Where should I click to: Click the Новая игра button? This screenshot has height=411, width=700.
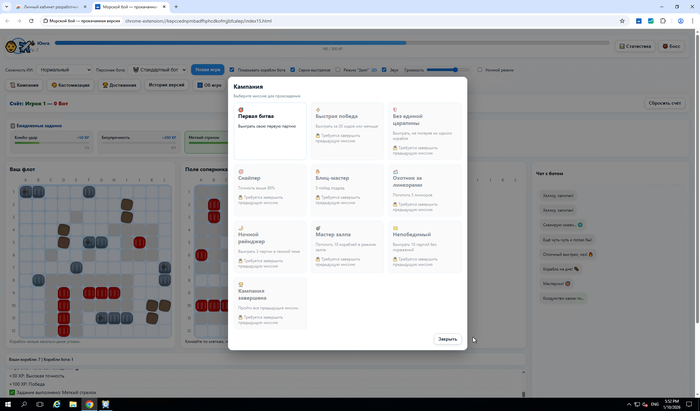click(208, 70)
